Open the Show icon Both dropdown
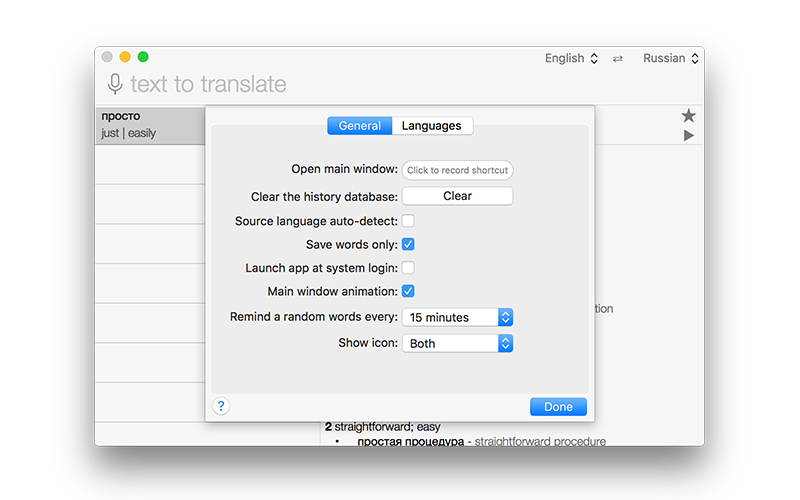 457,343
